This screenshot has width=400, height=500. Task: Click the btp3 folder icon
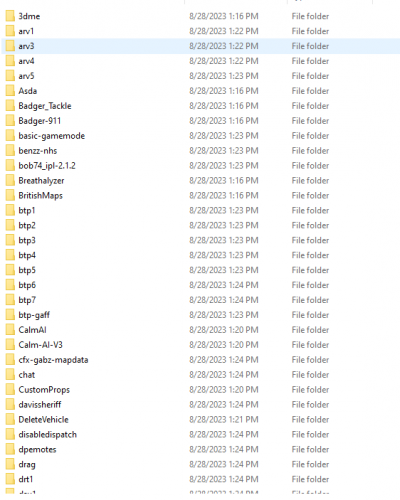[10, 240]
